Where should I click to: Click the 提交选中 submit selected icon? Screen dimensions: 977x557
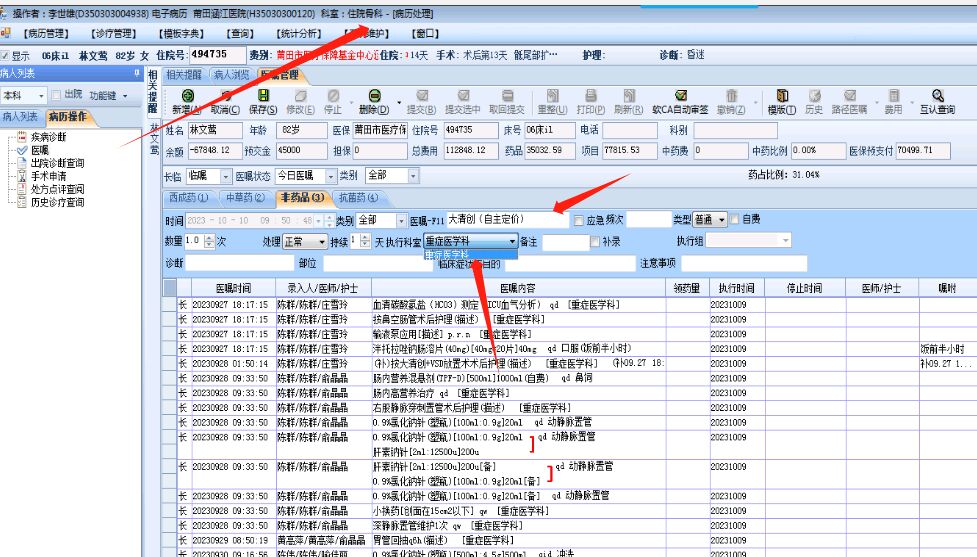pyautogui.click(x=463, y=96)
